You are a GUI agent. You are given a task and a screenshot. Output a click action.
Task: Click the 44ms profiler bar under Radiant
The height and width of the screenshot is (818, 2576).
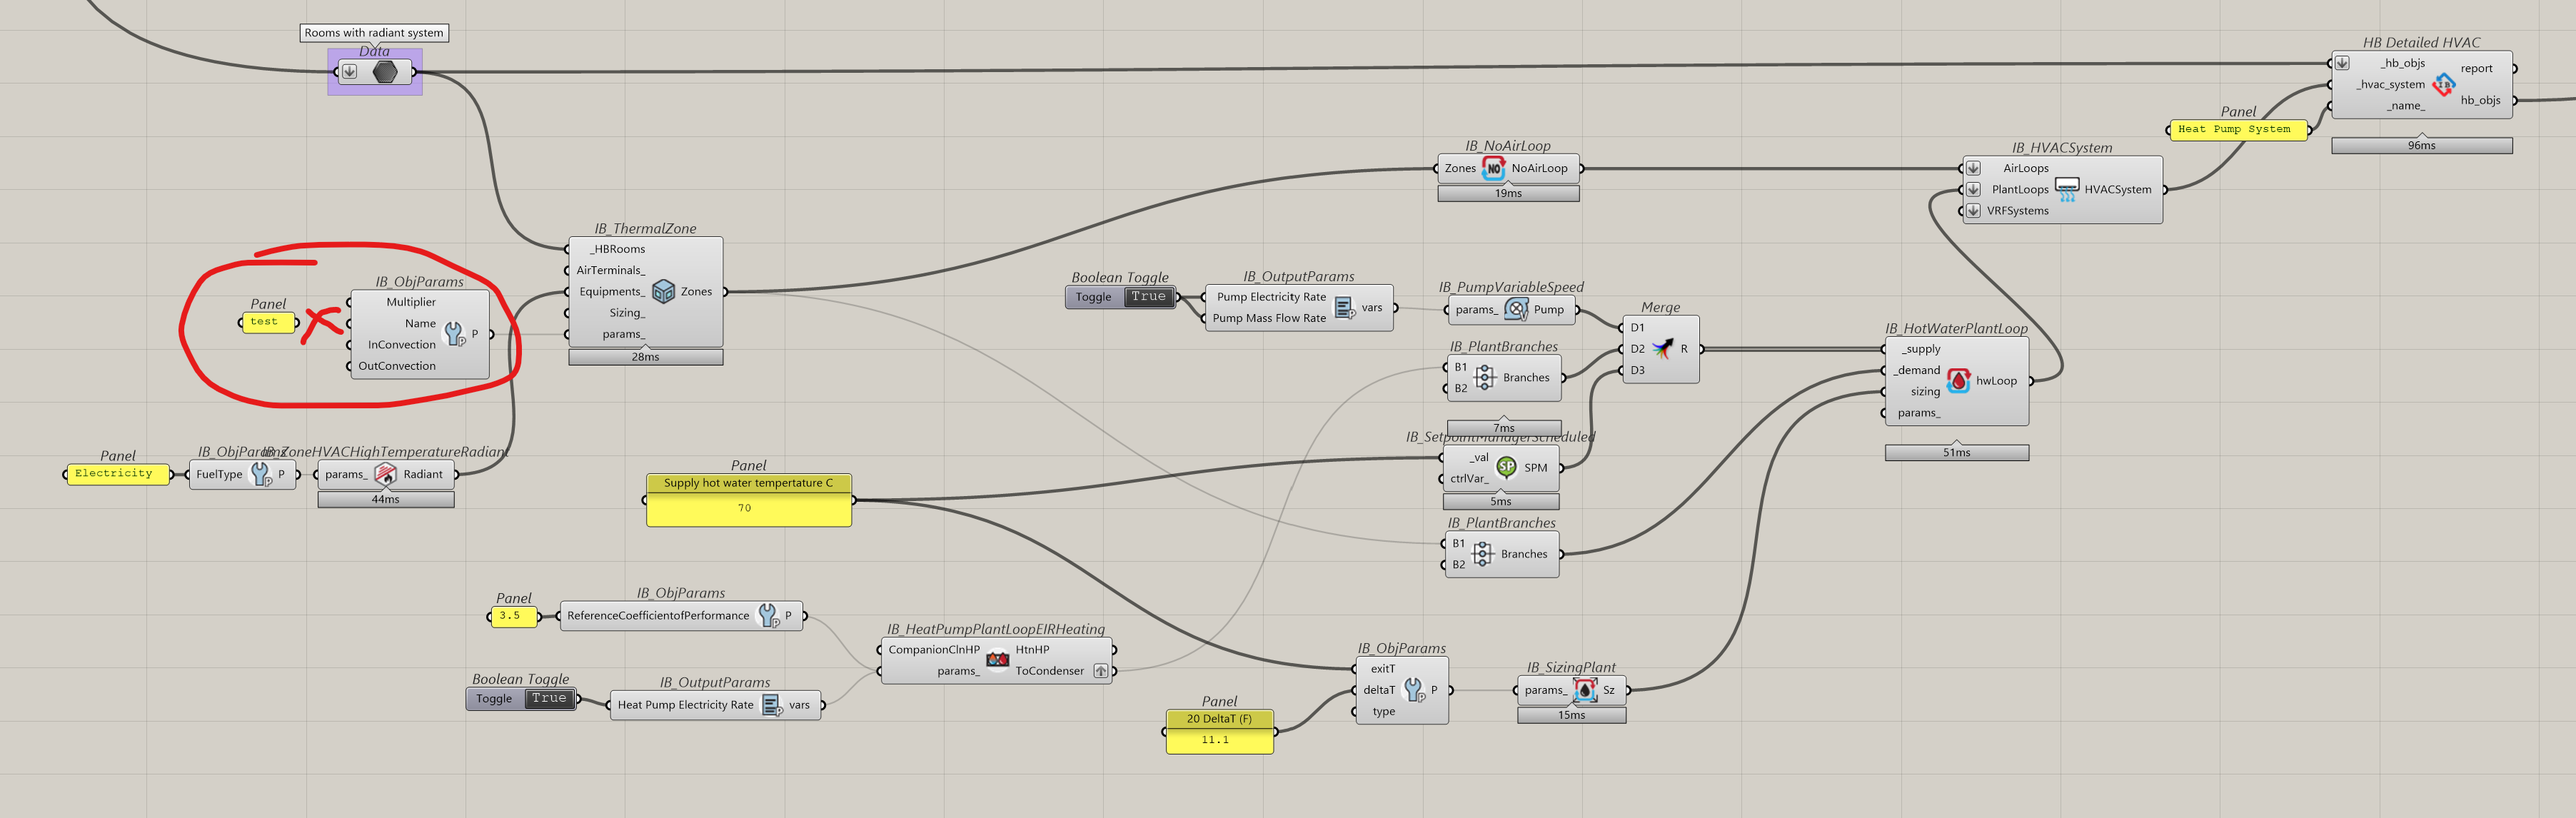(385, 500)
